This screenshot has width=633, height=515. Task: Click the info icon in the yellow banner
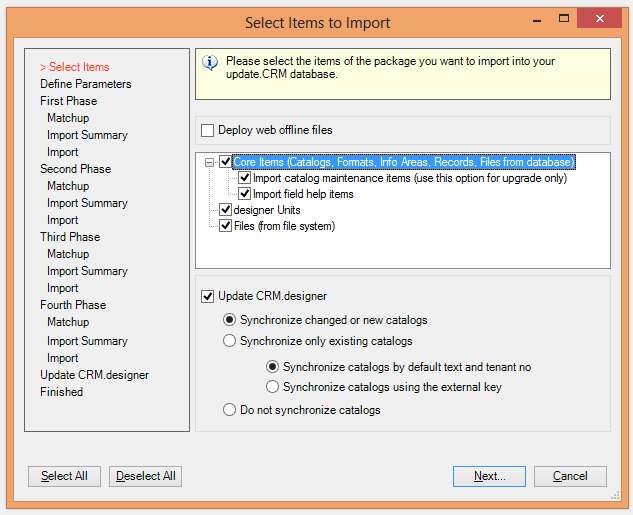point(210,63)
